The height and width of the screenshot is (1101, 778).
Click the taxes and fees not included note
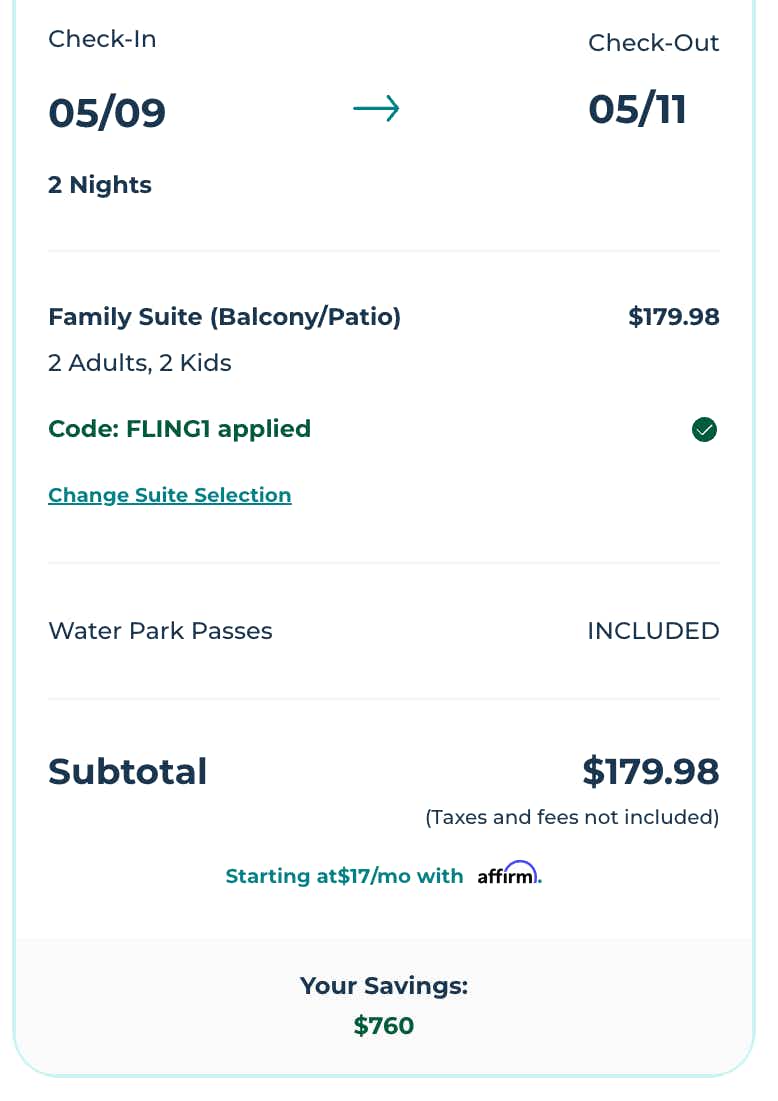pyautogui.click(x=572, y=817)
